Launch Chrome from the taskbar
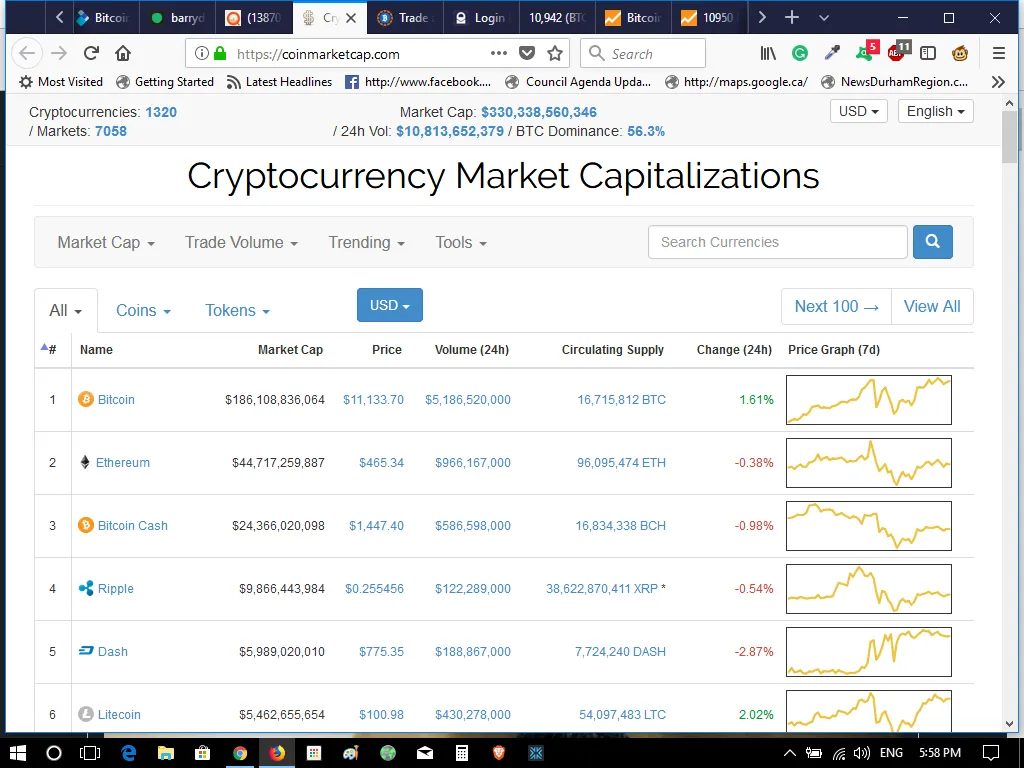This screenshot has height=768, width=1024. tap(240, 753)
